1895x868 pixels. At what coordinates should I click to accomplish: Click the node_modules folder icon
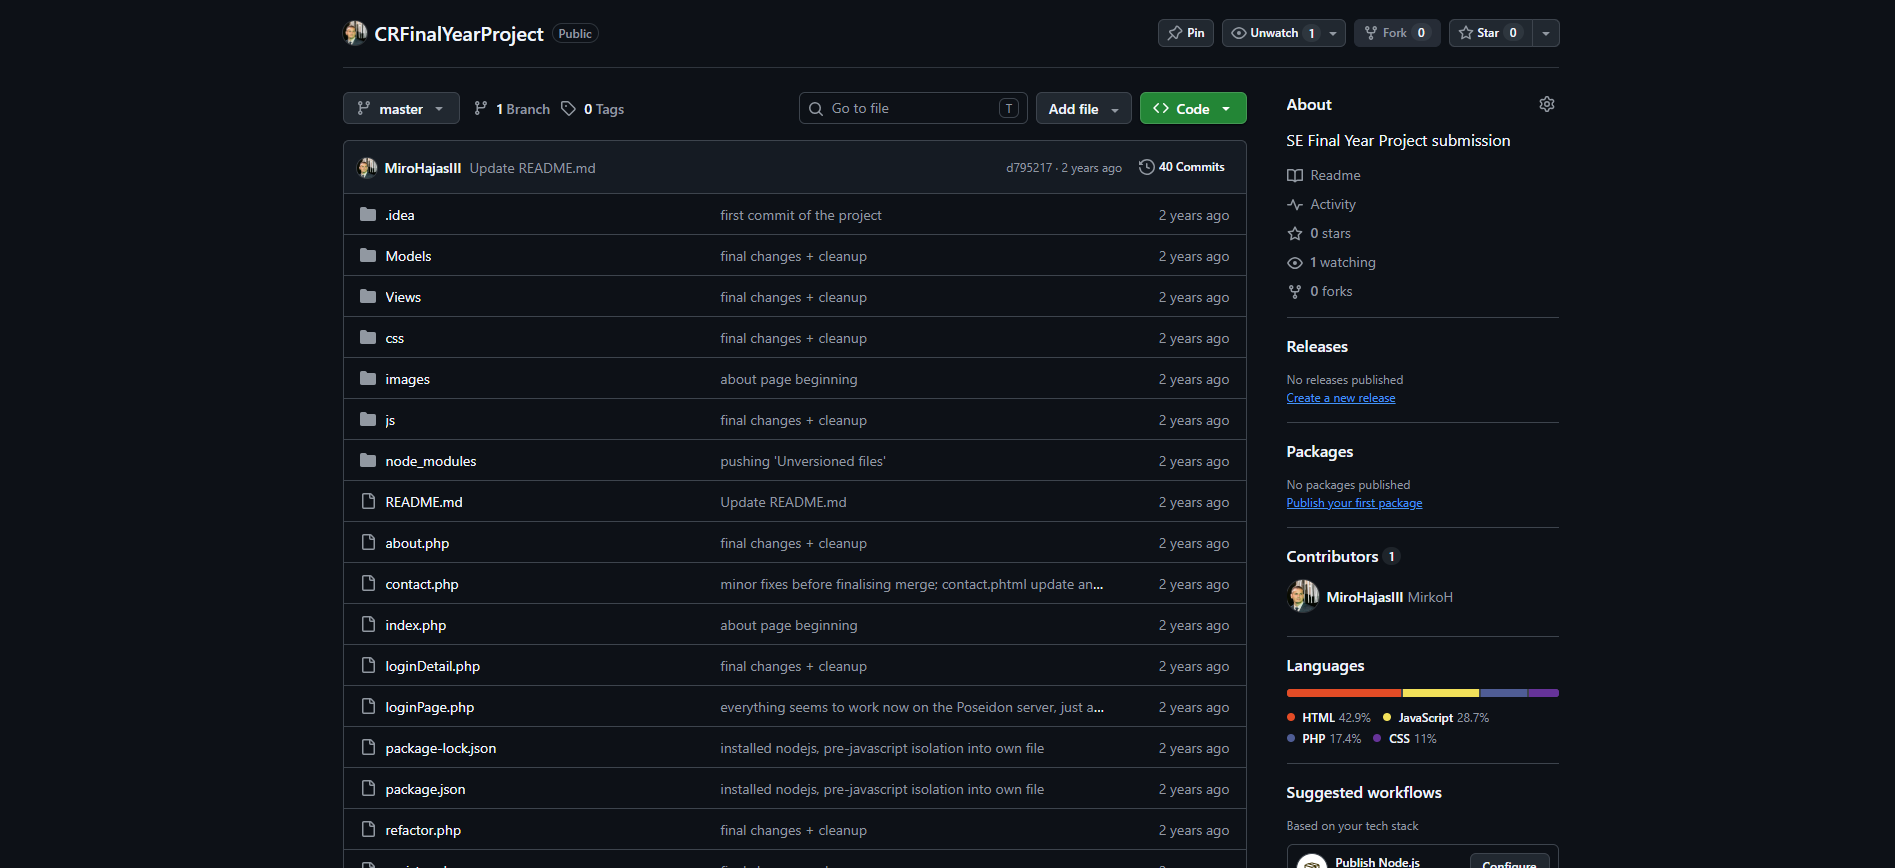(368, 460)
